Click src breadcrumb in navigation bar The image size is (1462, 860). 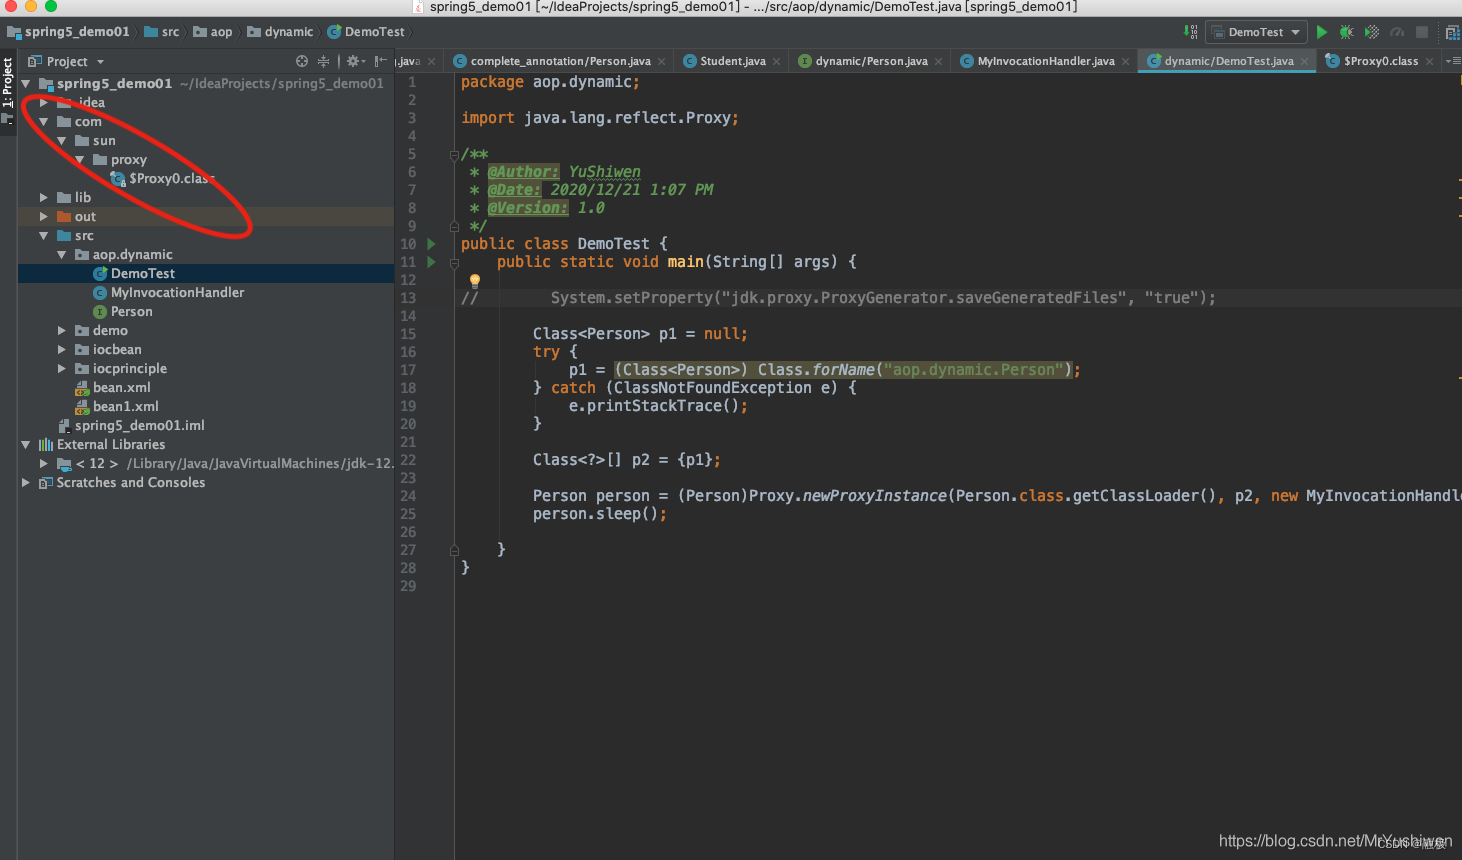tap(162, 32)
